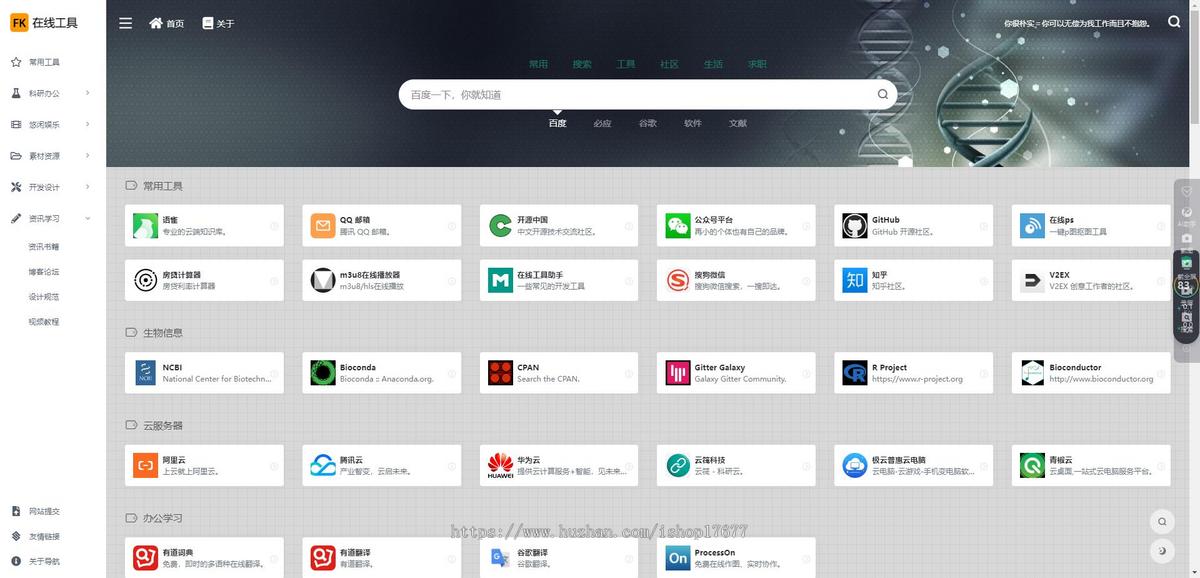The image size is (1200, 578).
Task: Open 博客论坛 submenu item
Action: point(44,272)
